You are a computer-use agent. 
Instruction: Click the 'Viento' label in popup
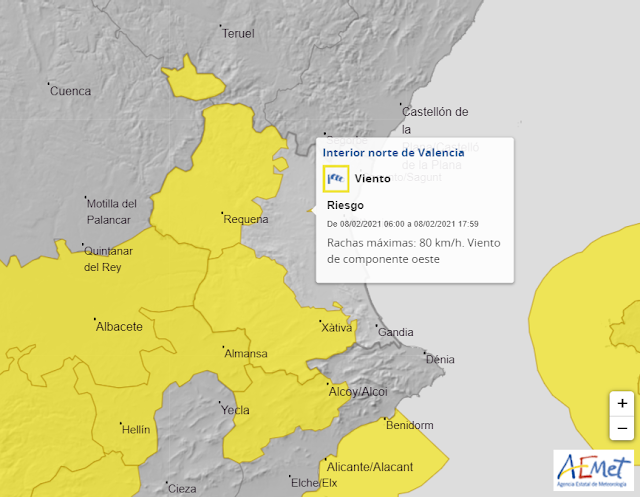372,178
